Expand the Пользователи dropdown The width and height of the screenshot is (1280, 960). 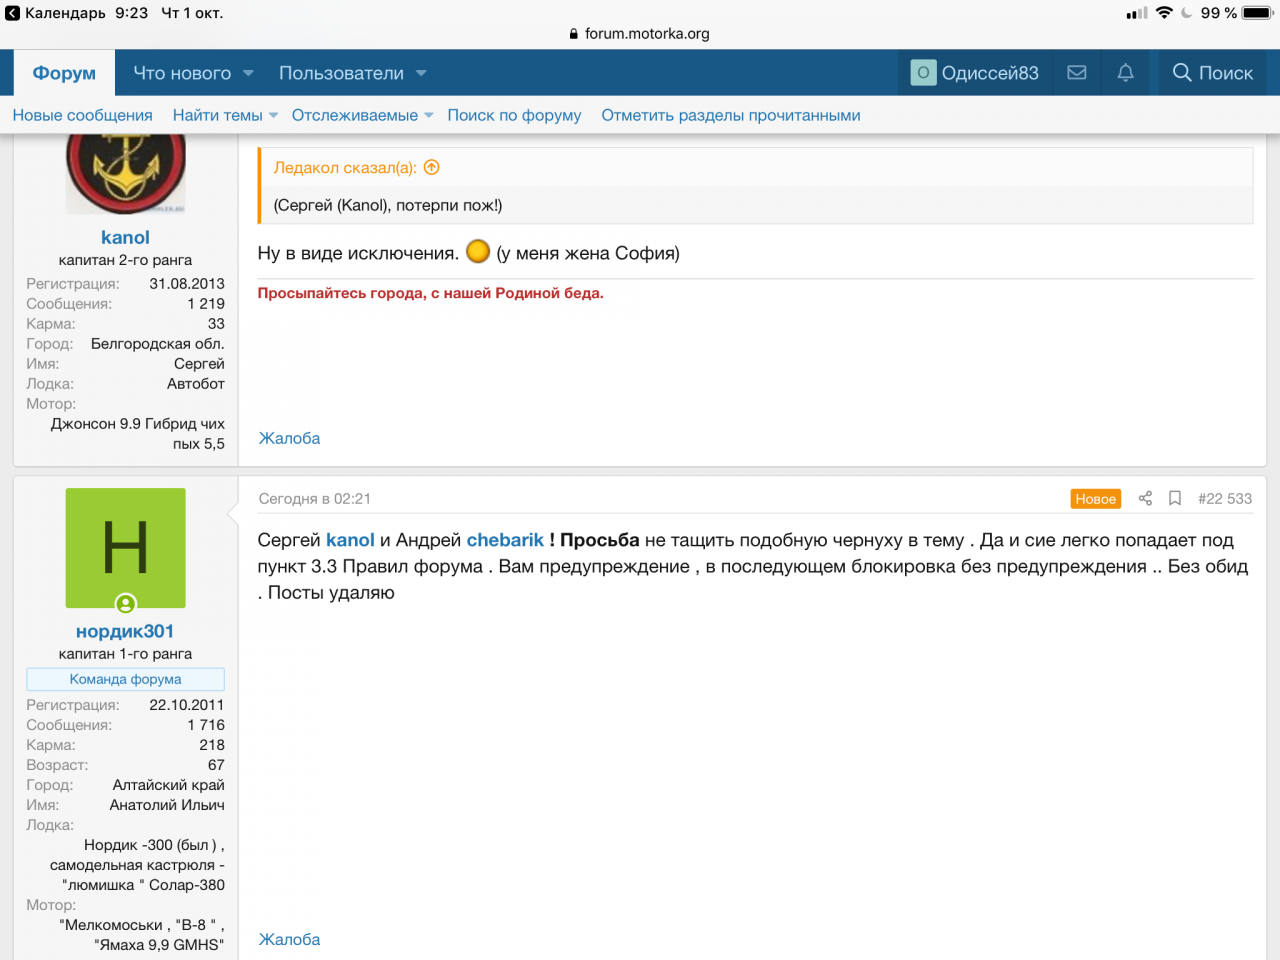point(421,73)
